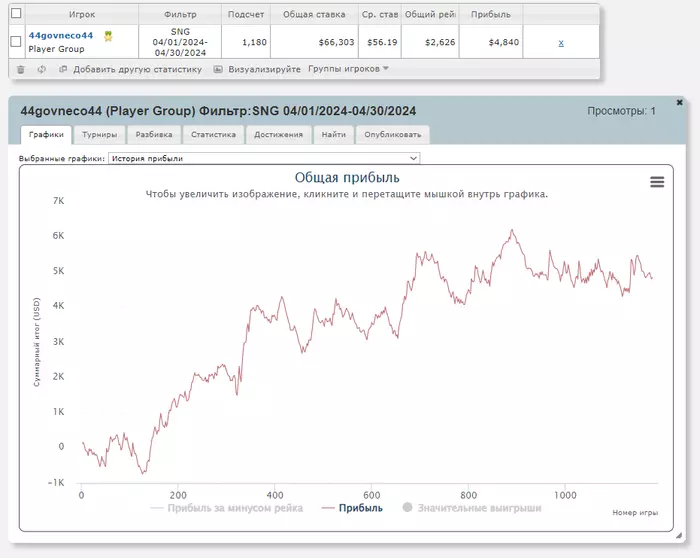Sort by Фильтр column header
Viewport: 700px width, 558px height.
click(x=180, y=14)
